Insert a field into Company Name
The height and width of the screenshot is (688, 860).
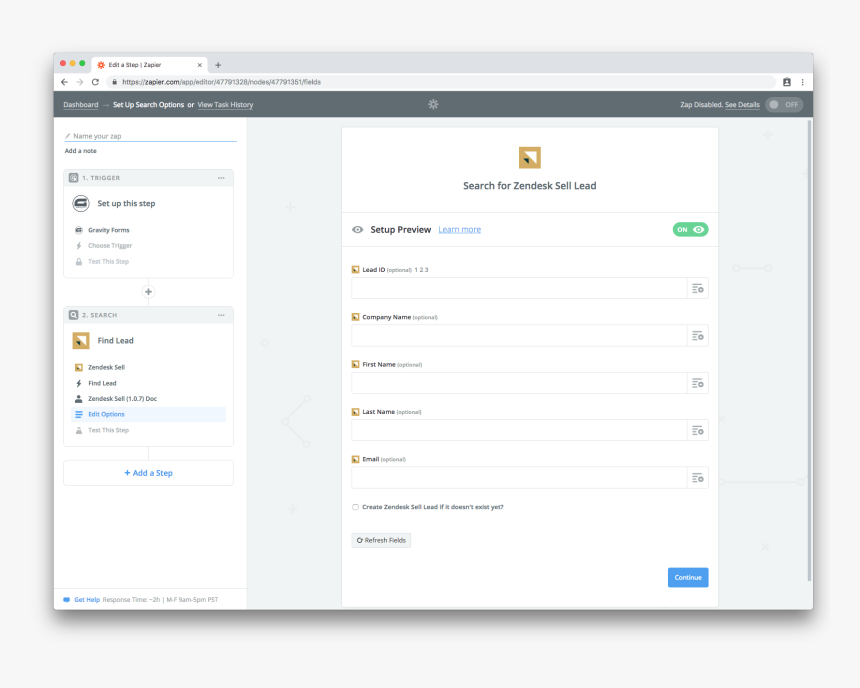click(x=698, y=336)
